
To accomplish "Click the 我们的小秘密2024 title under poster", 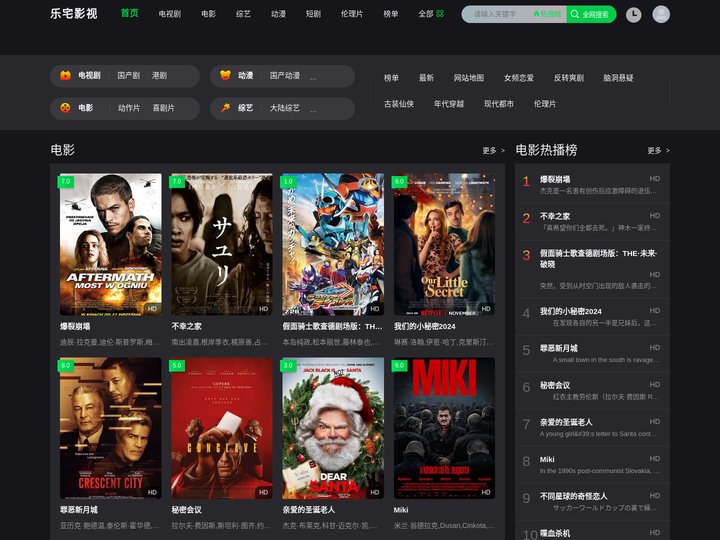I will coord(424,326).
